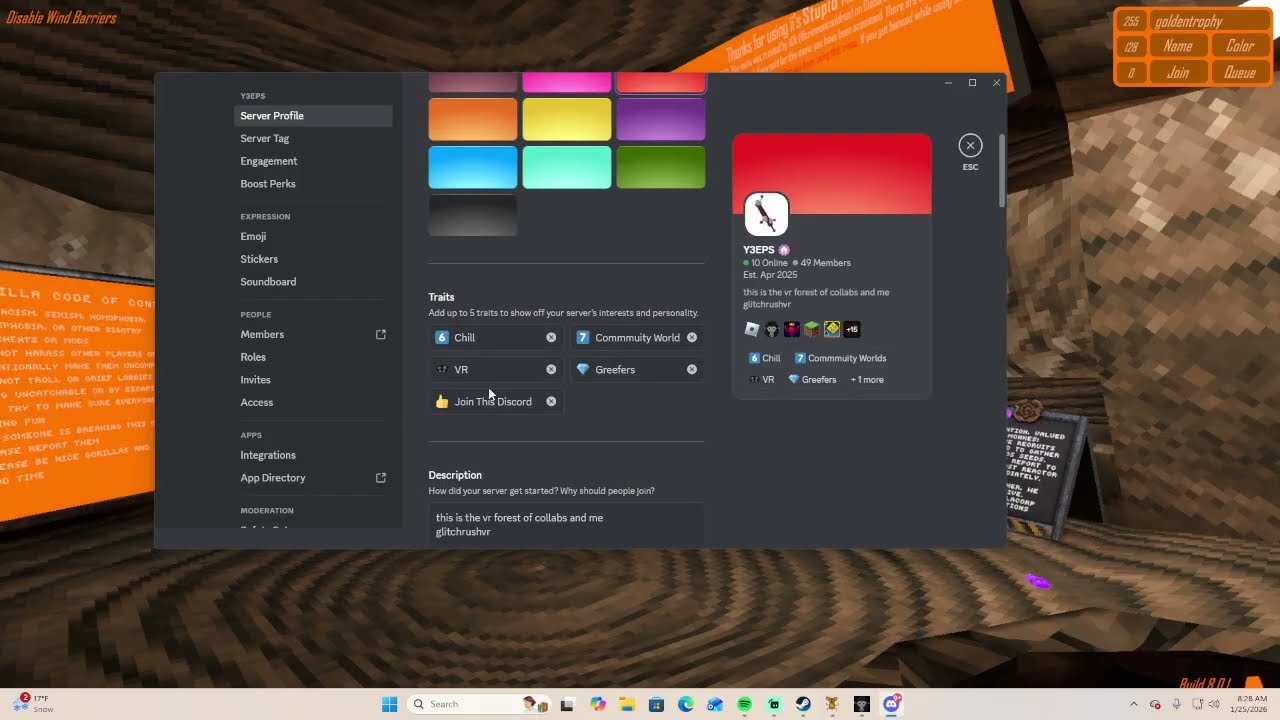Close settings with the ESC circle button
This screenshot has width=1280, height=720.
point(970,145)
